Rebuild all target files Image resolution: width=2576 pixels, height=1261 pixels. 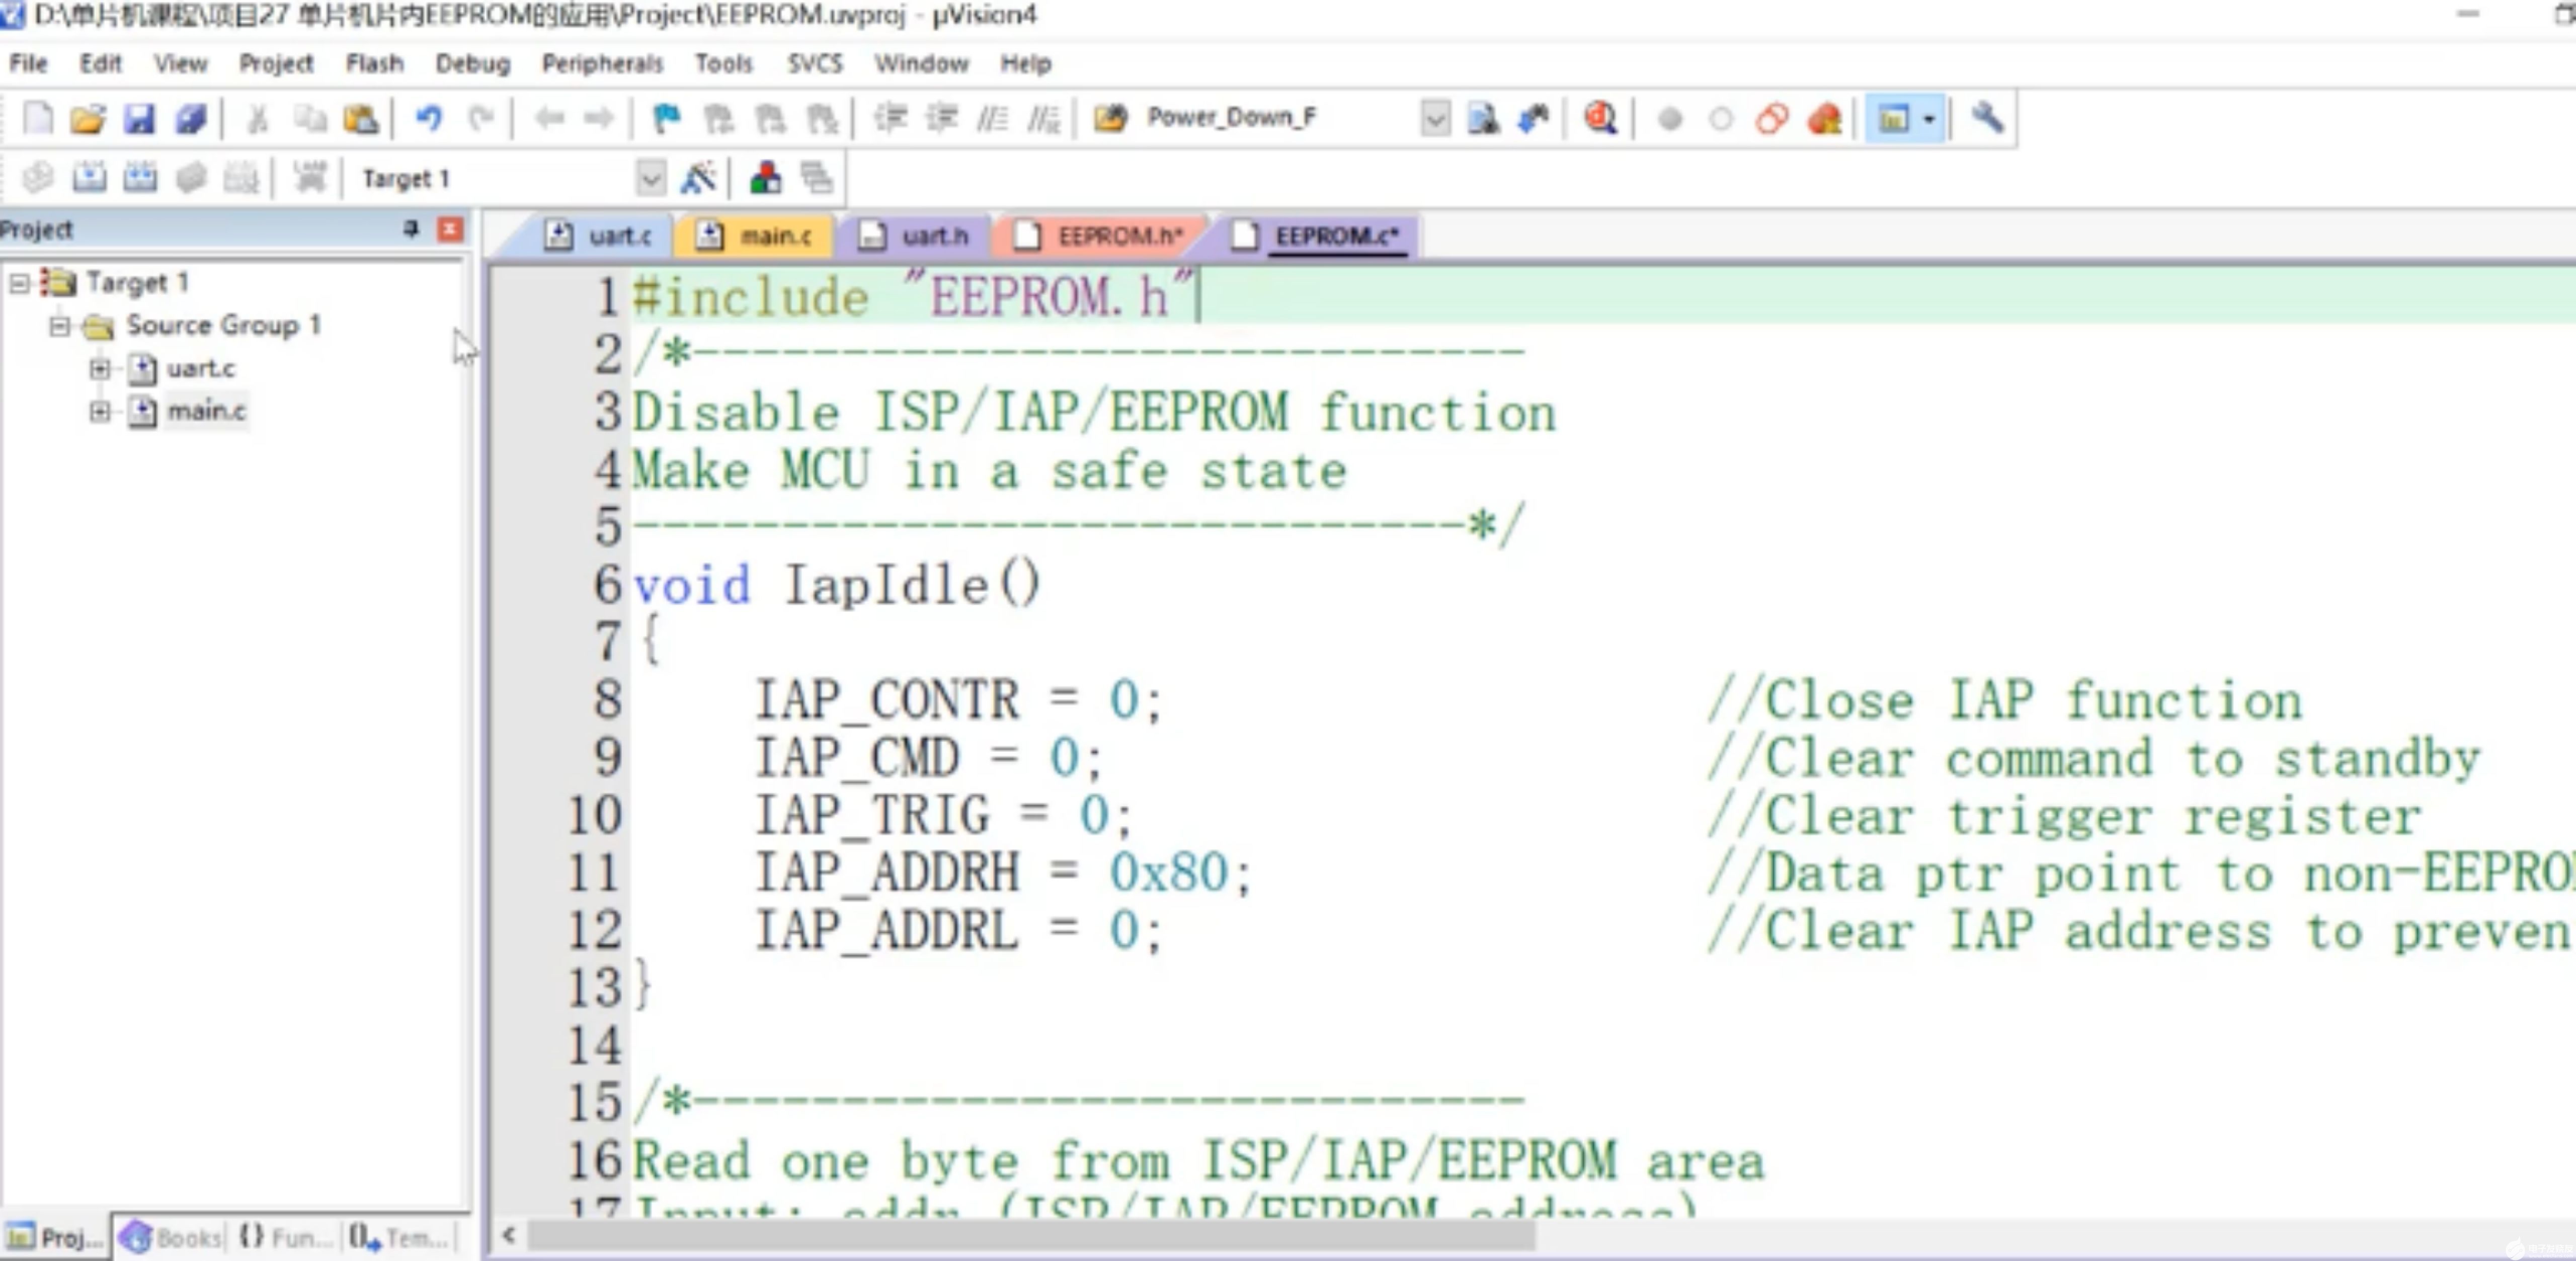tap(140, 178)
